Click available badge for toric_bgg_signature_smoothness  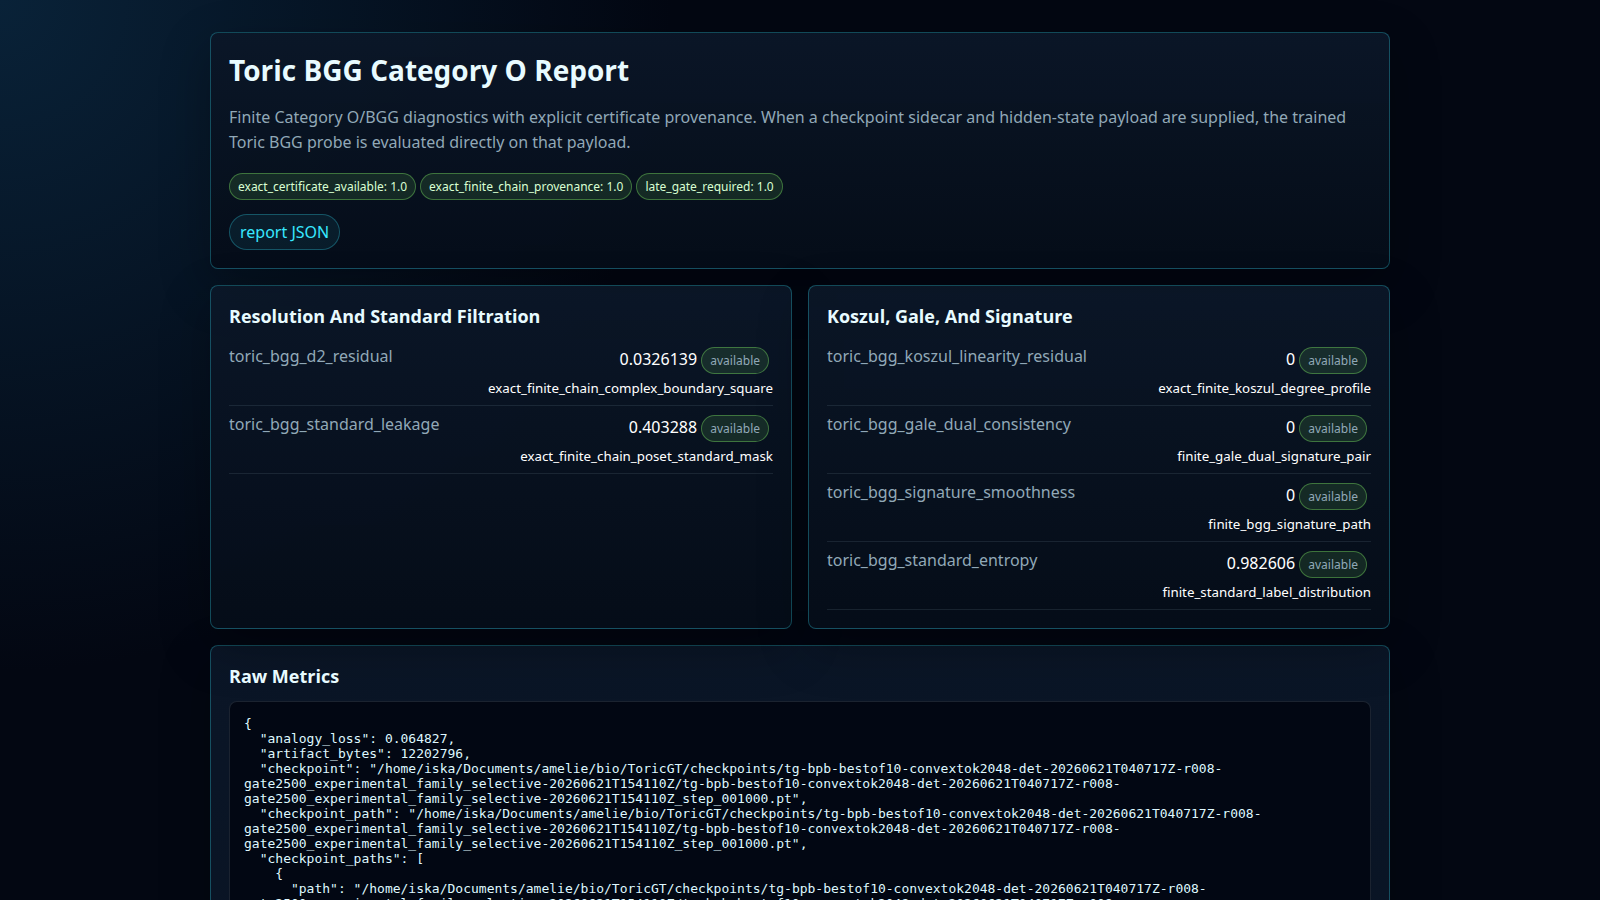pos(1333,496)
